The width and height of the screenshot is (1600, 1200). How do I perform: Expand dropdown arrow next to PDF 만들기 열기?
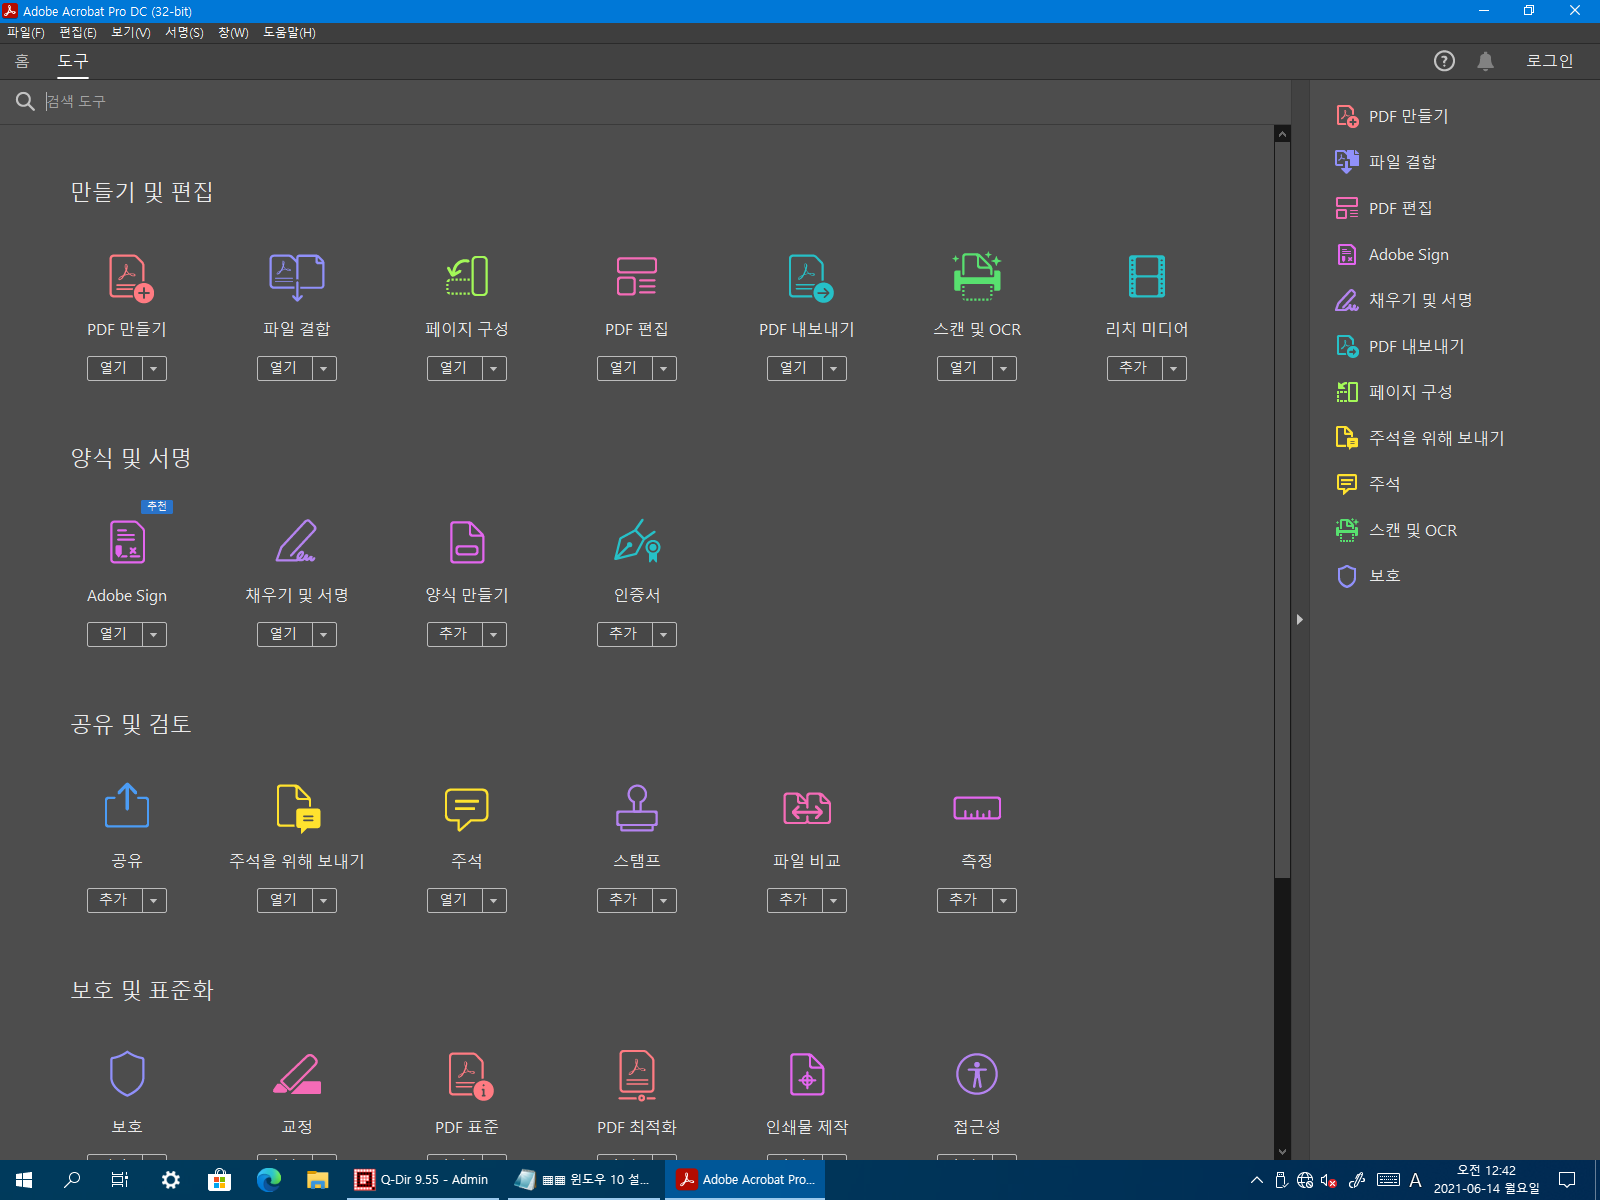coord(153,368)
